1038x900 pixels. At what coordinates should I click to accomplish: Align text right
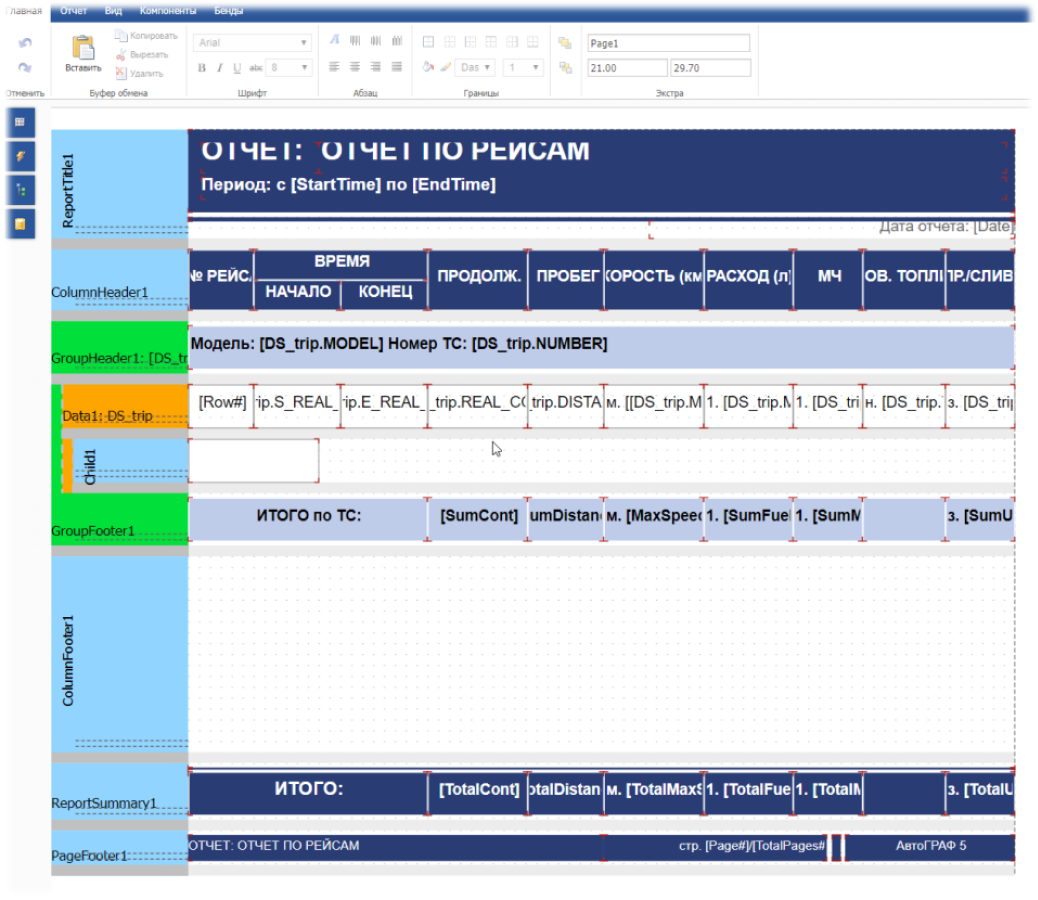pyautogui.click(x=375, y=67)
